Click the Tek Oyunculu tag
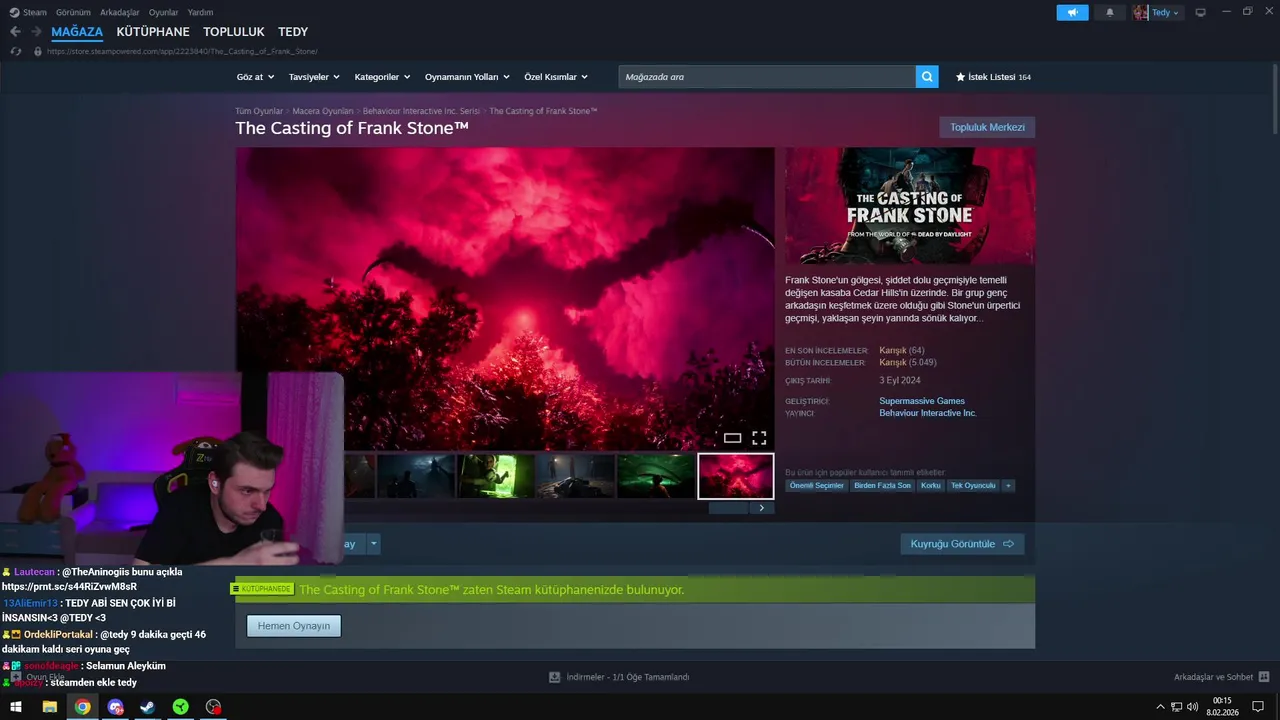The width and height of the screenshot is (1280, 720). point(973,485)
